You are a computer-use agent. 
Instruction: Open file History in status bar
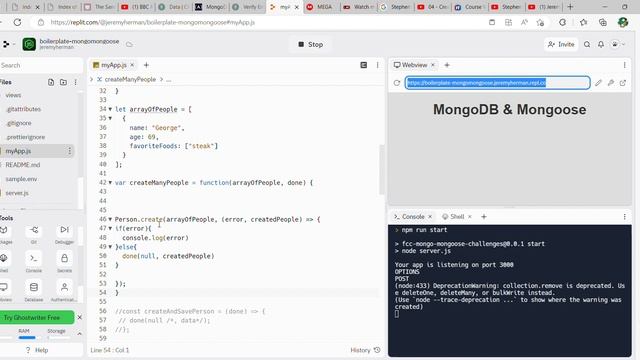[365, 350]
